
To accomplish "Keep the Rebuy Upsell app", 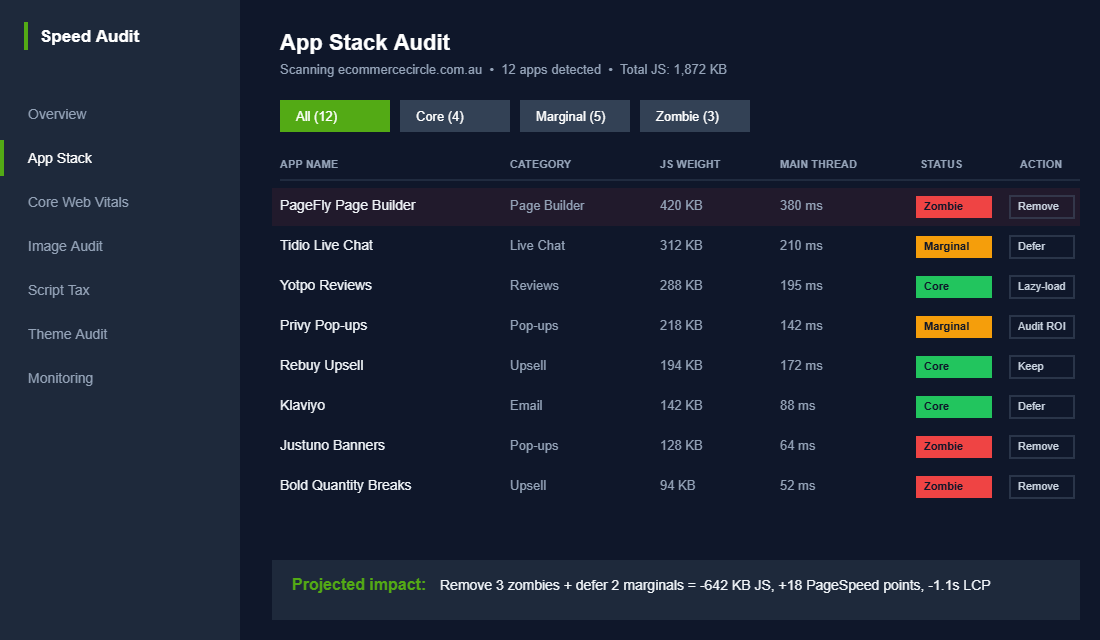I will click(x=1042, y=366).
